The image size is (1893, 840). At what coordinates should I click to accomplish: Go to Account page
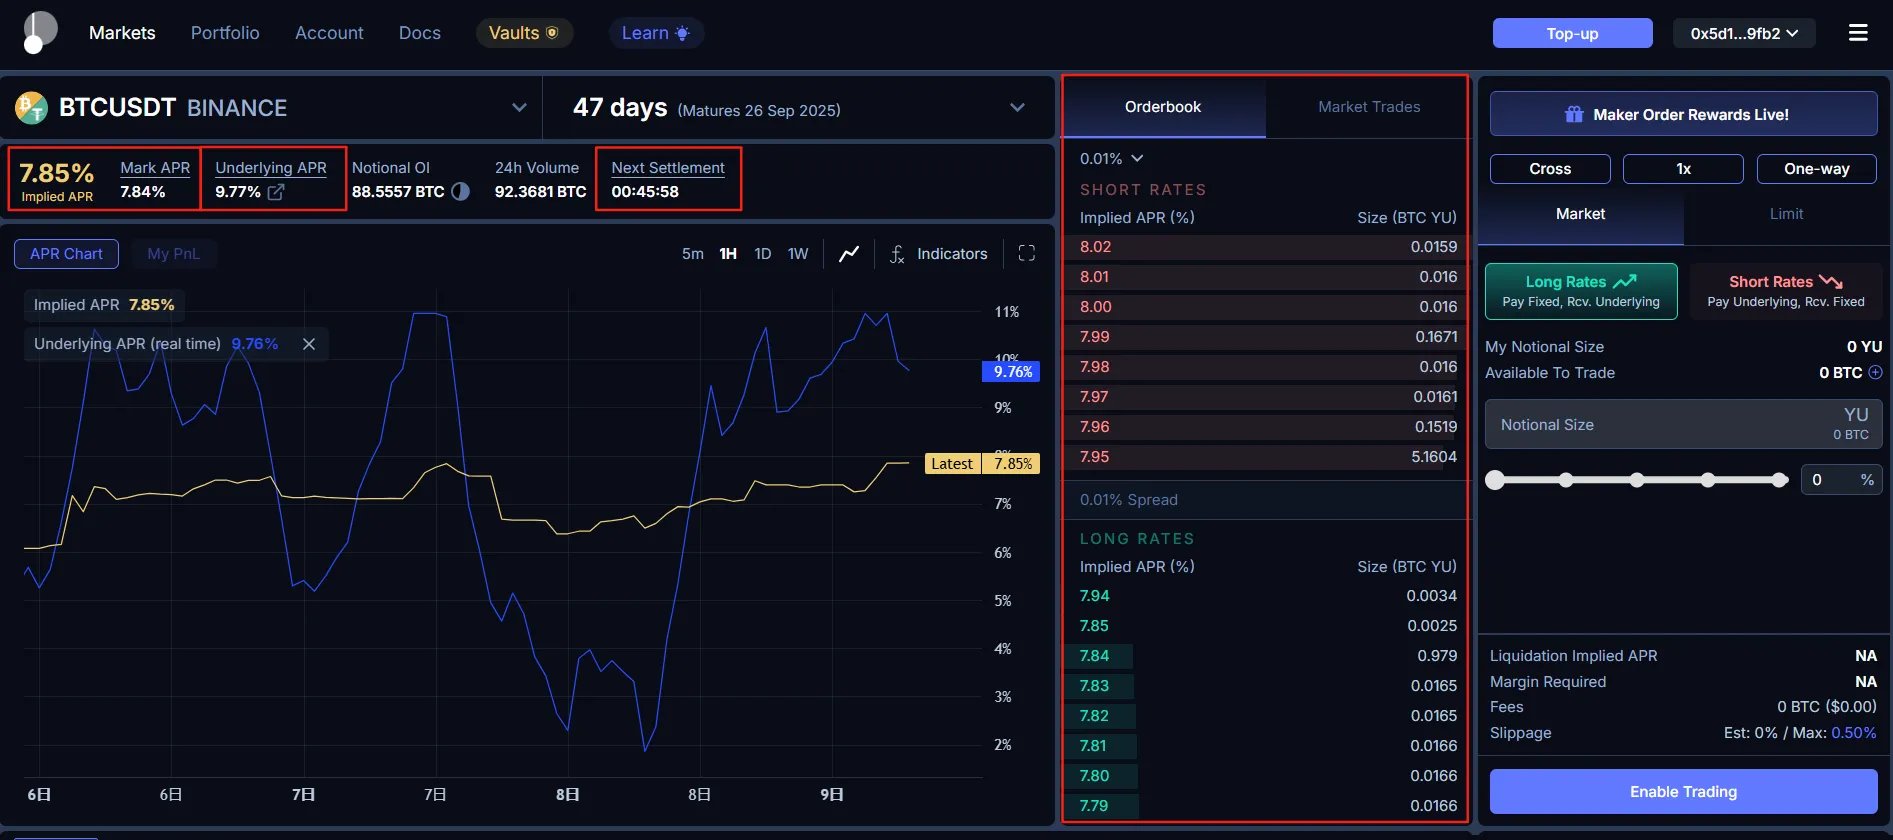pos(329,33)
